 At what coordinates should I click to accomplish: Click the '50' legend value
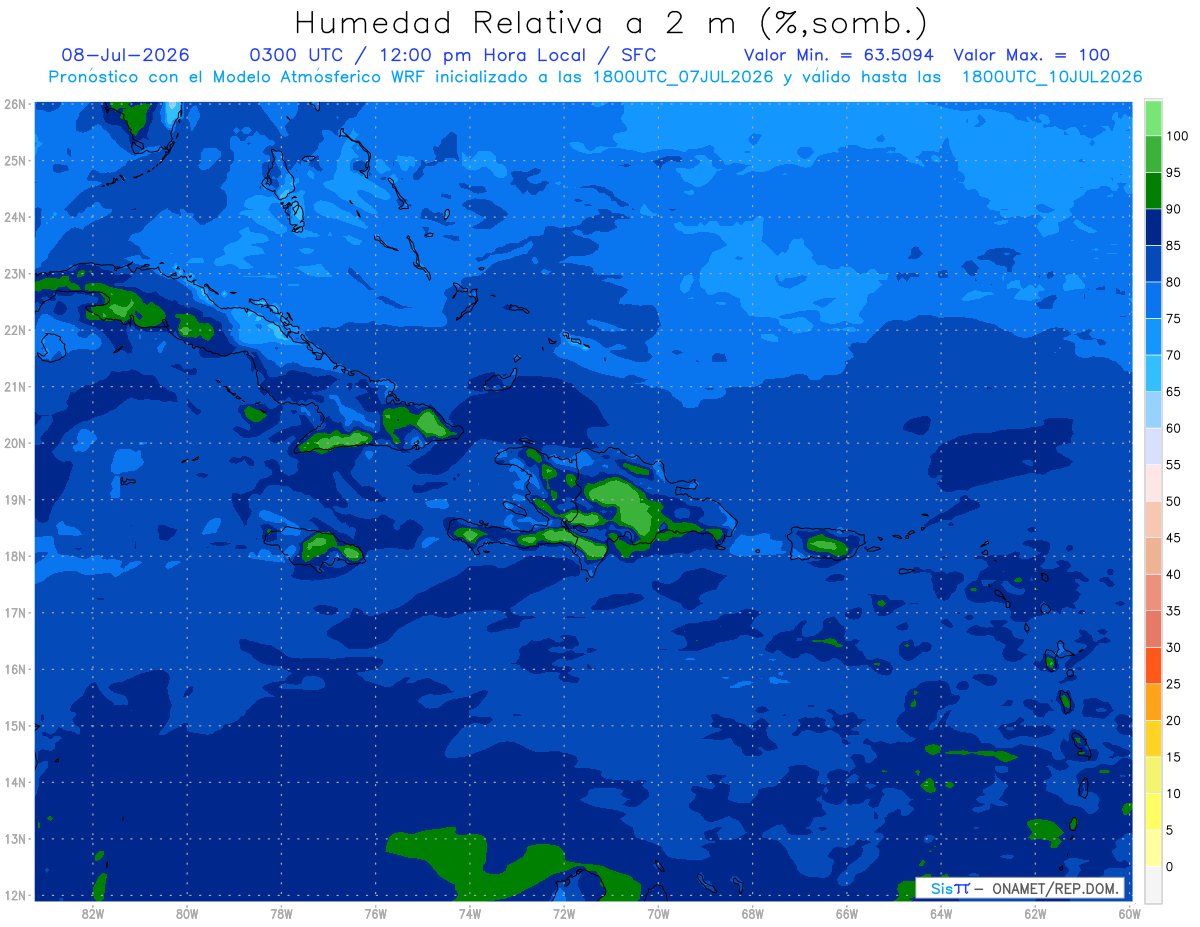[1173, 501]
